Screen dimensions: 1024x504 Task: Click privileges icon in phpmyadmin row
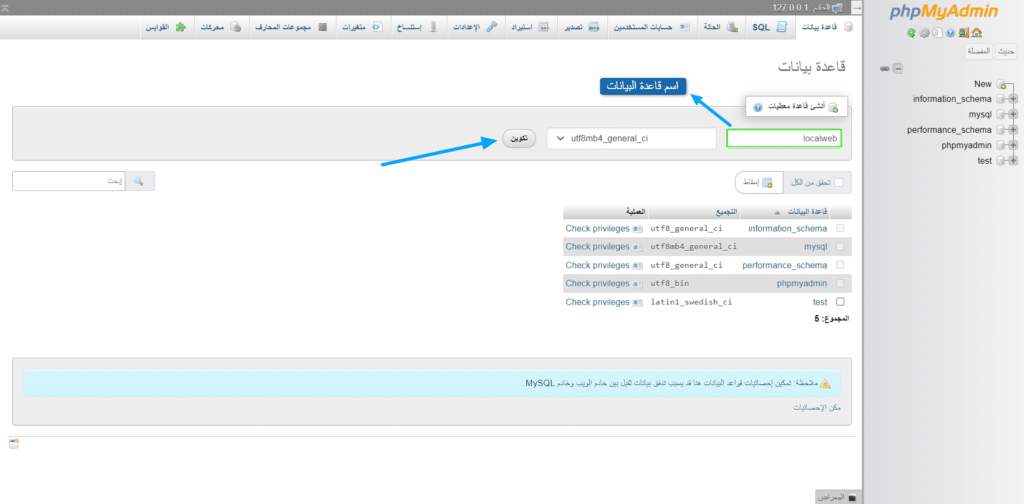click(x=637, y=283)
